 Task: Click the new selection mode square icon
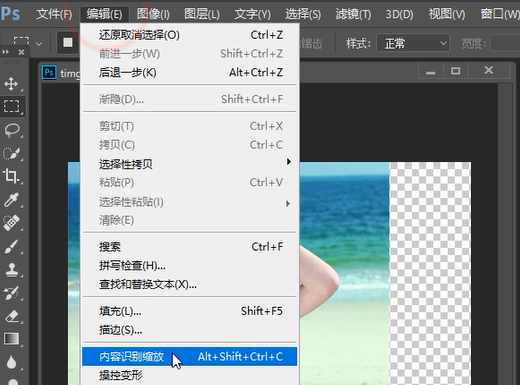(x=68, y=42)
